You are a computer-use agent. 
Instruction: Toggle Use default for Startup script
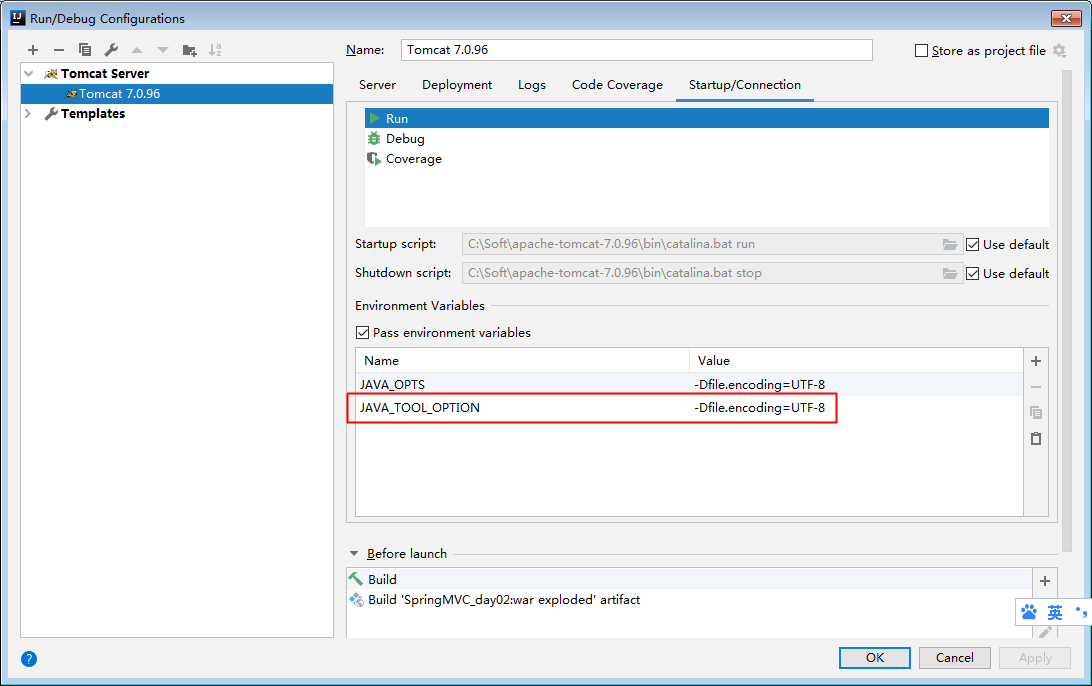[x=973, y=244]
